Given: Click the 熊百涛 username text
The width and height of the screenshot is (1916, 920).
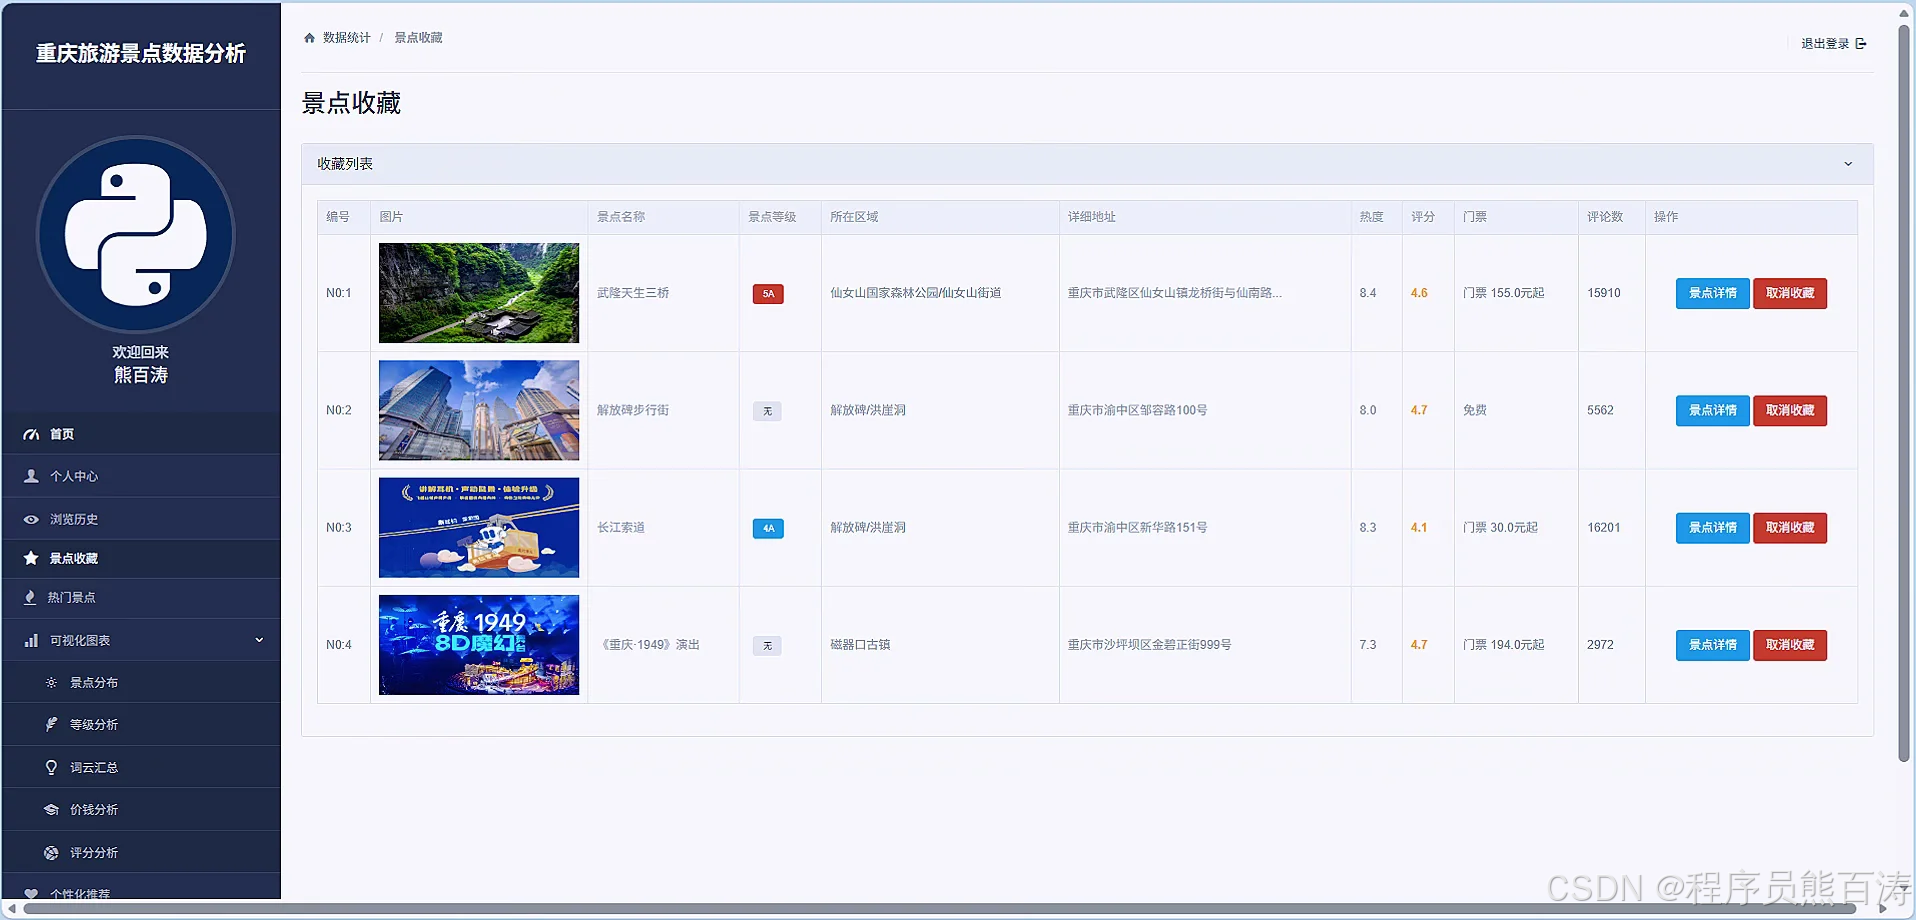Looking at the screenshot, I should (141, 375).
